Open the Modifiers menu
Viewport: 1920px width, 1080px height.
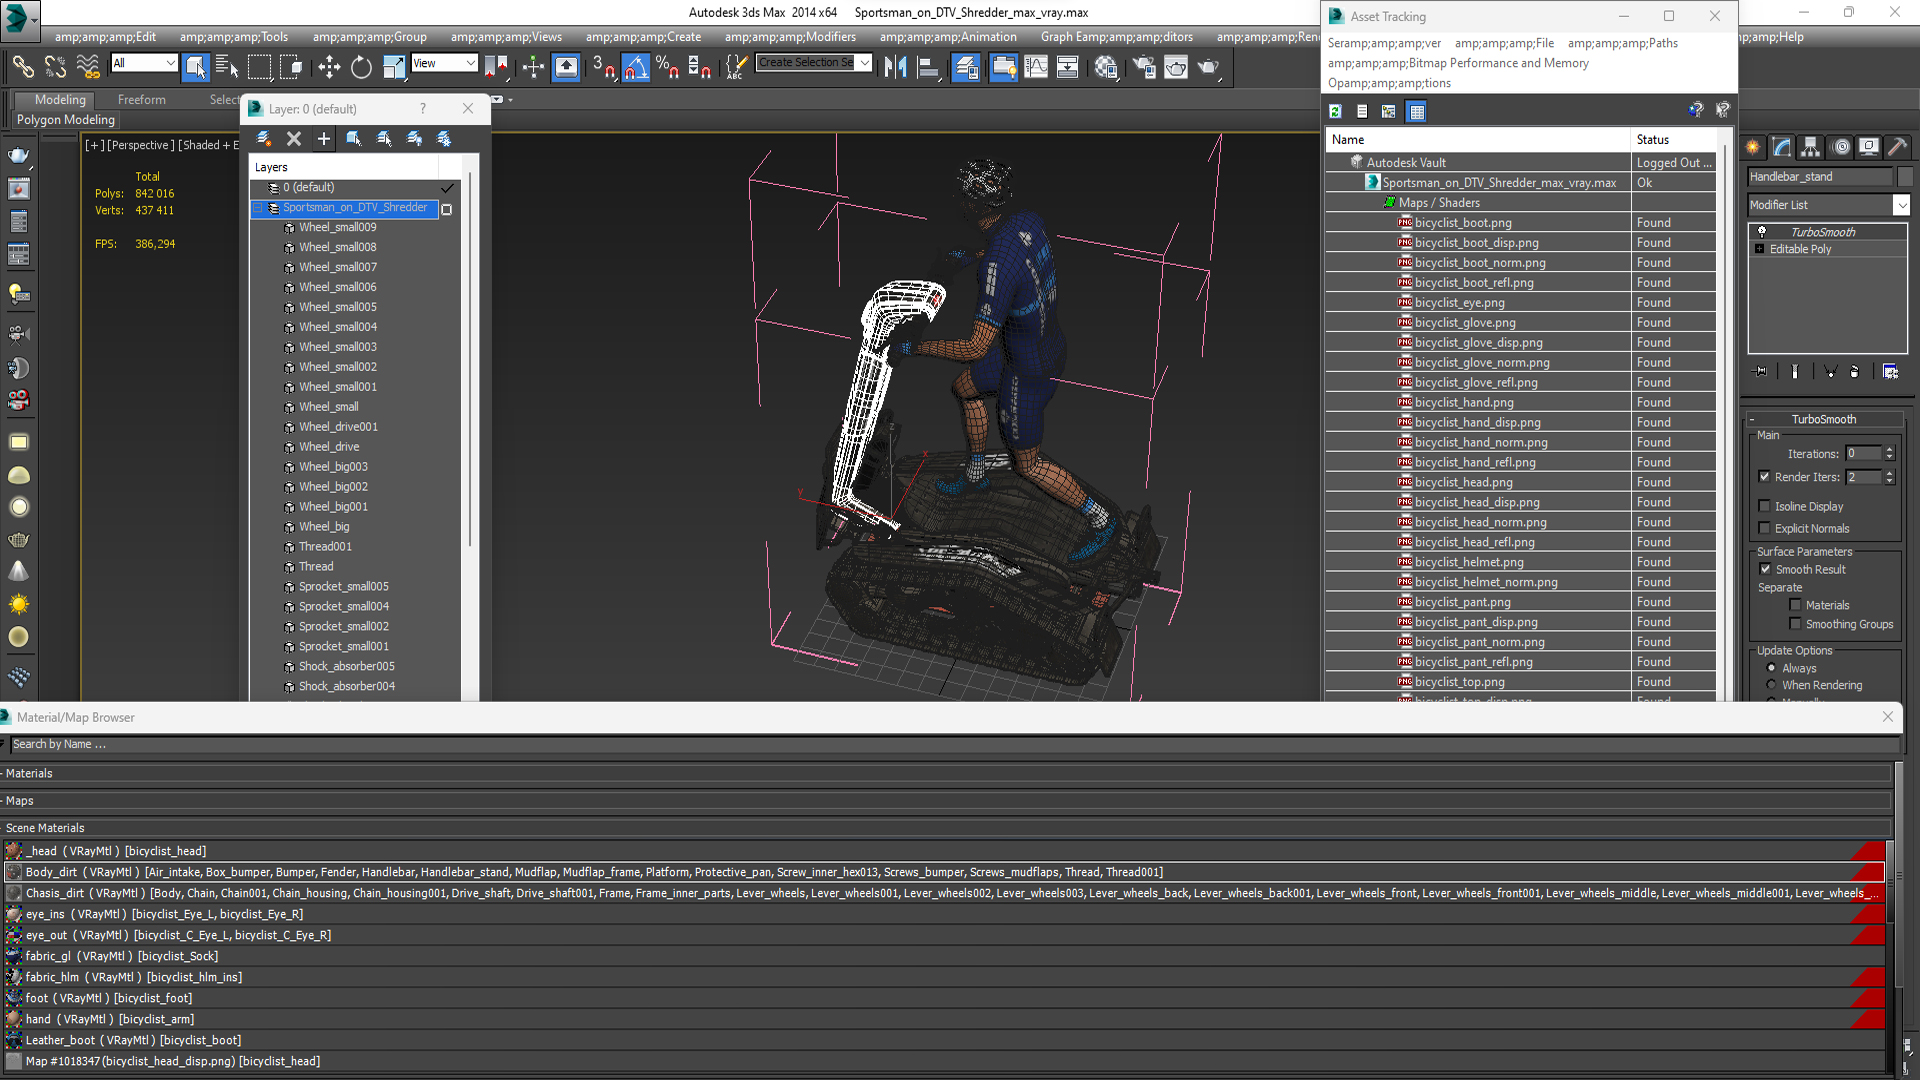point(790,37)
